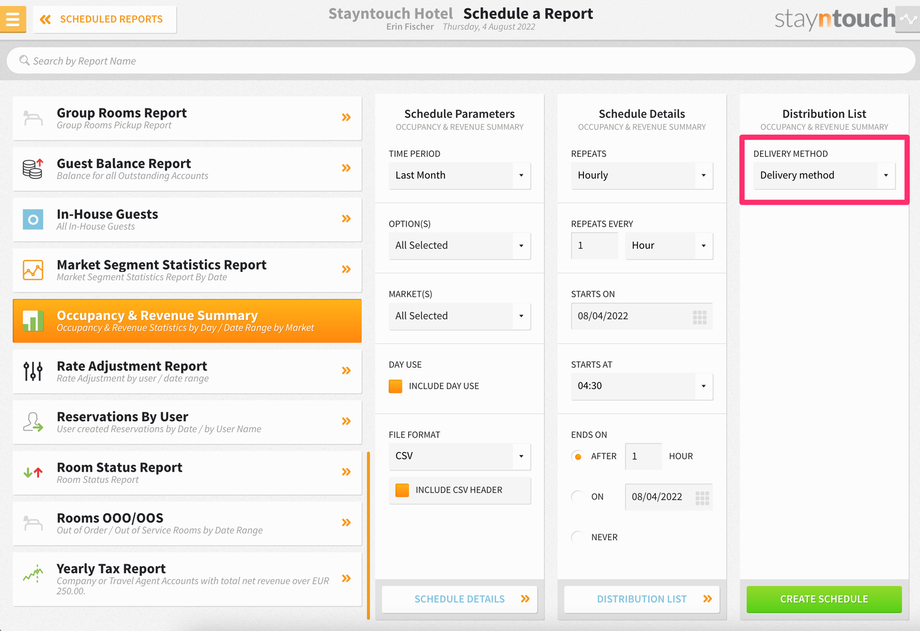Image resolution: width=920 pixels, height=631 pixels.
Task: Select the Guest Balance Report entry
Action: [187, 168]
